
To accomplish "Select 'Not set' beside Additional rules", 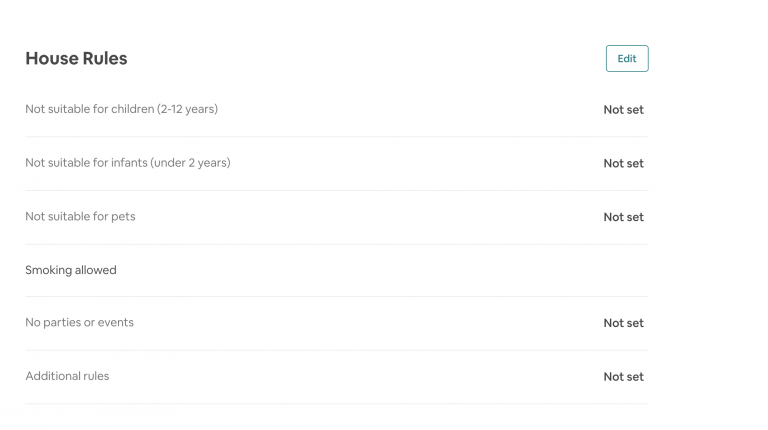I will pos(623,377).
